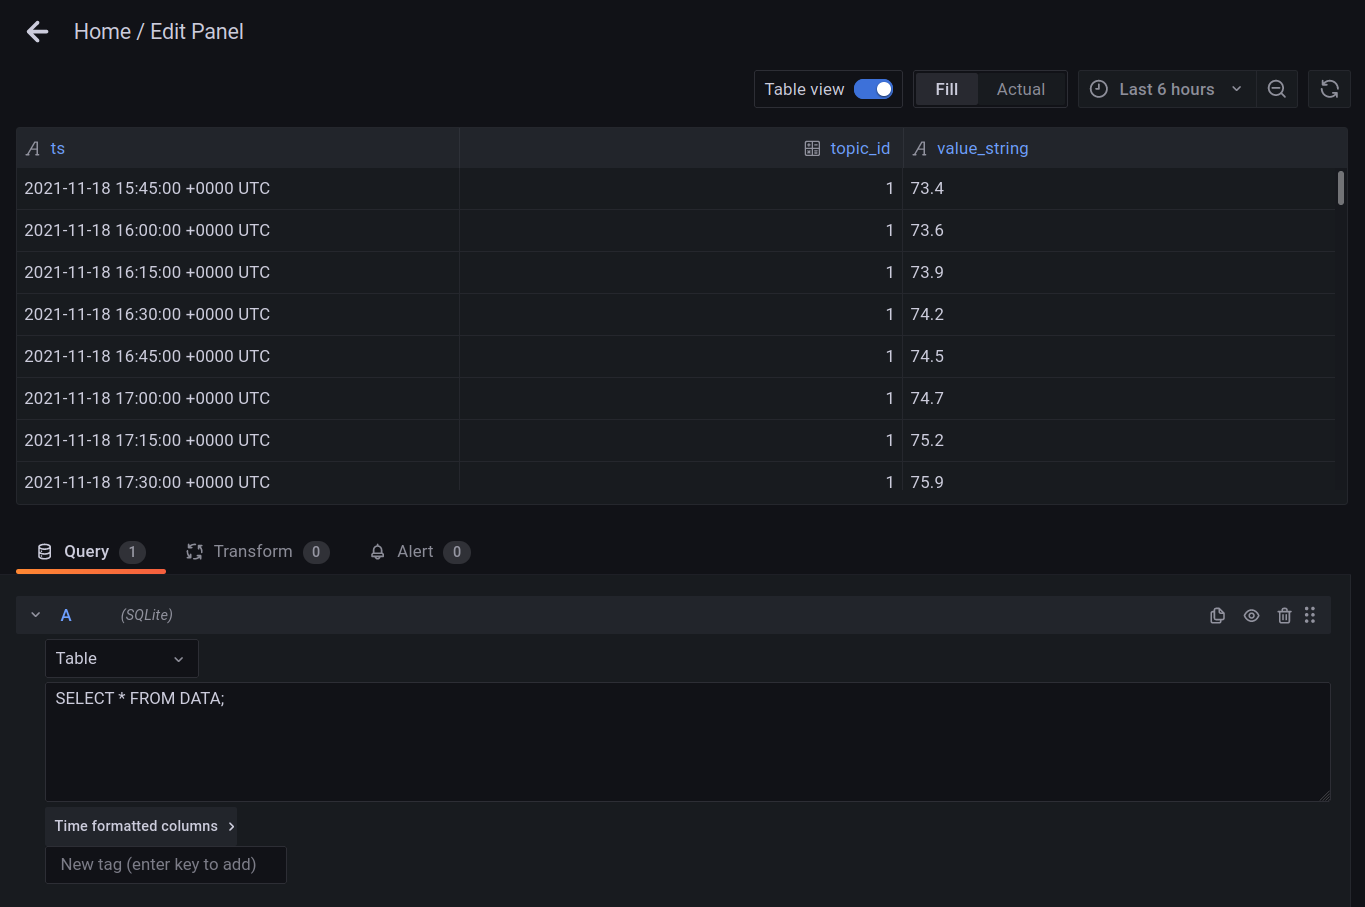The width and height of the screenshot is (1365, 907).
Task: Click cell 2021-11-18 16:15:00 +0000 UTC
Action: pyautogui.click(x=238, y=272)
